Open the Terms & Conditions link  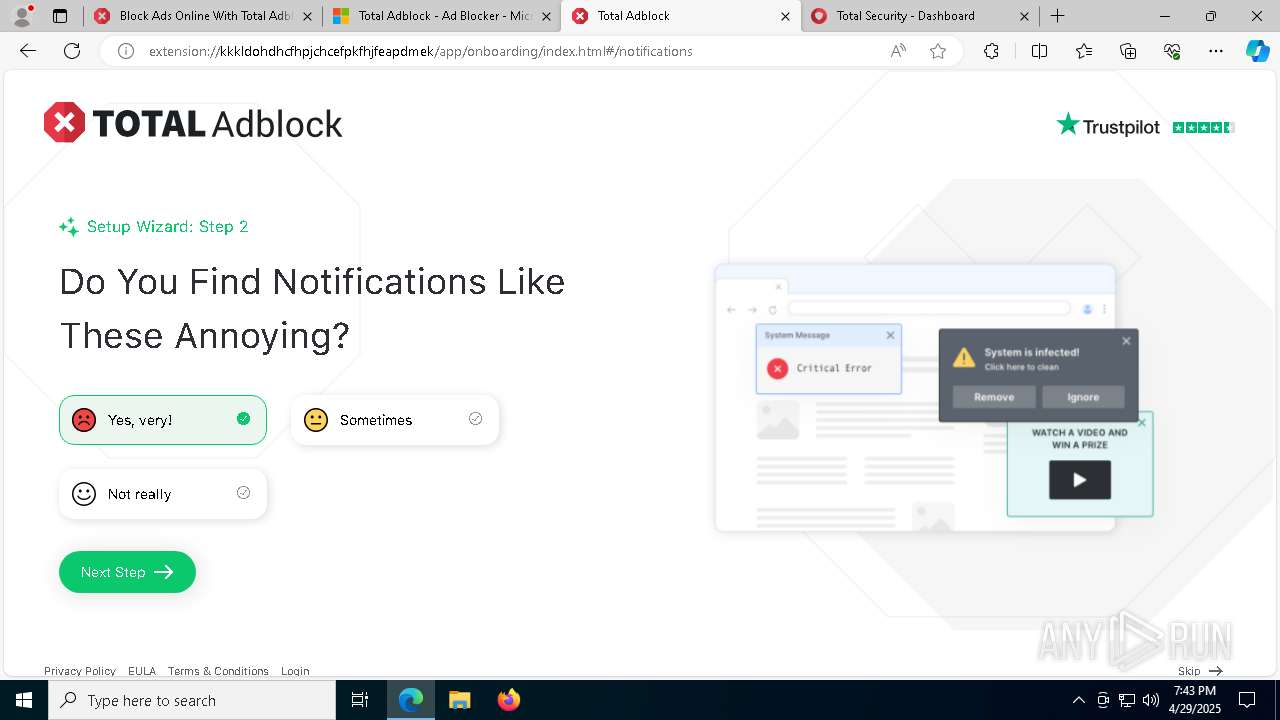[218, 671]
